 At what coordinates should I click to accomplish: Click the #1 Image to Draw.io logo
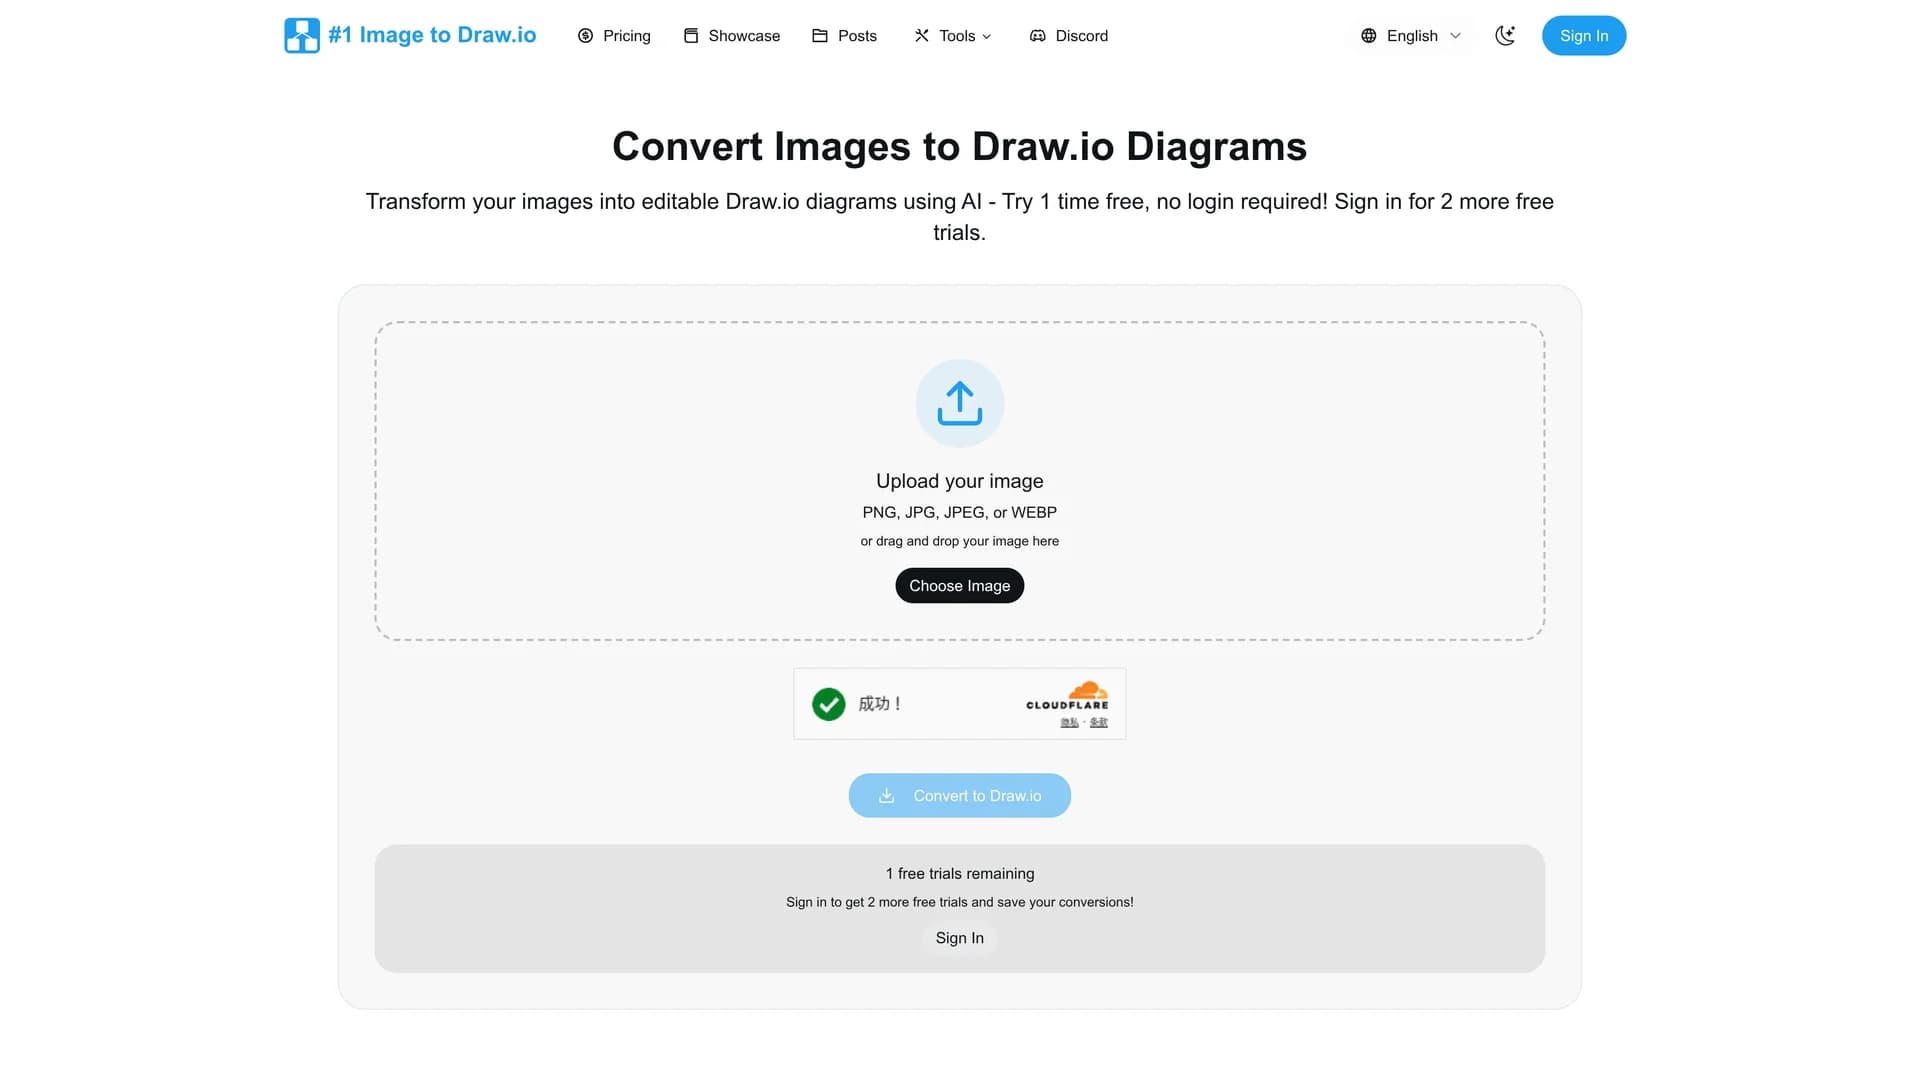410,35
